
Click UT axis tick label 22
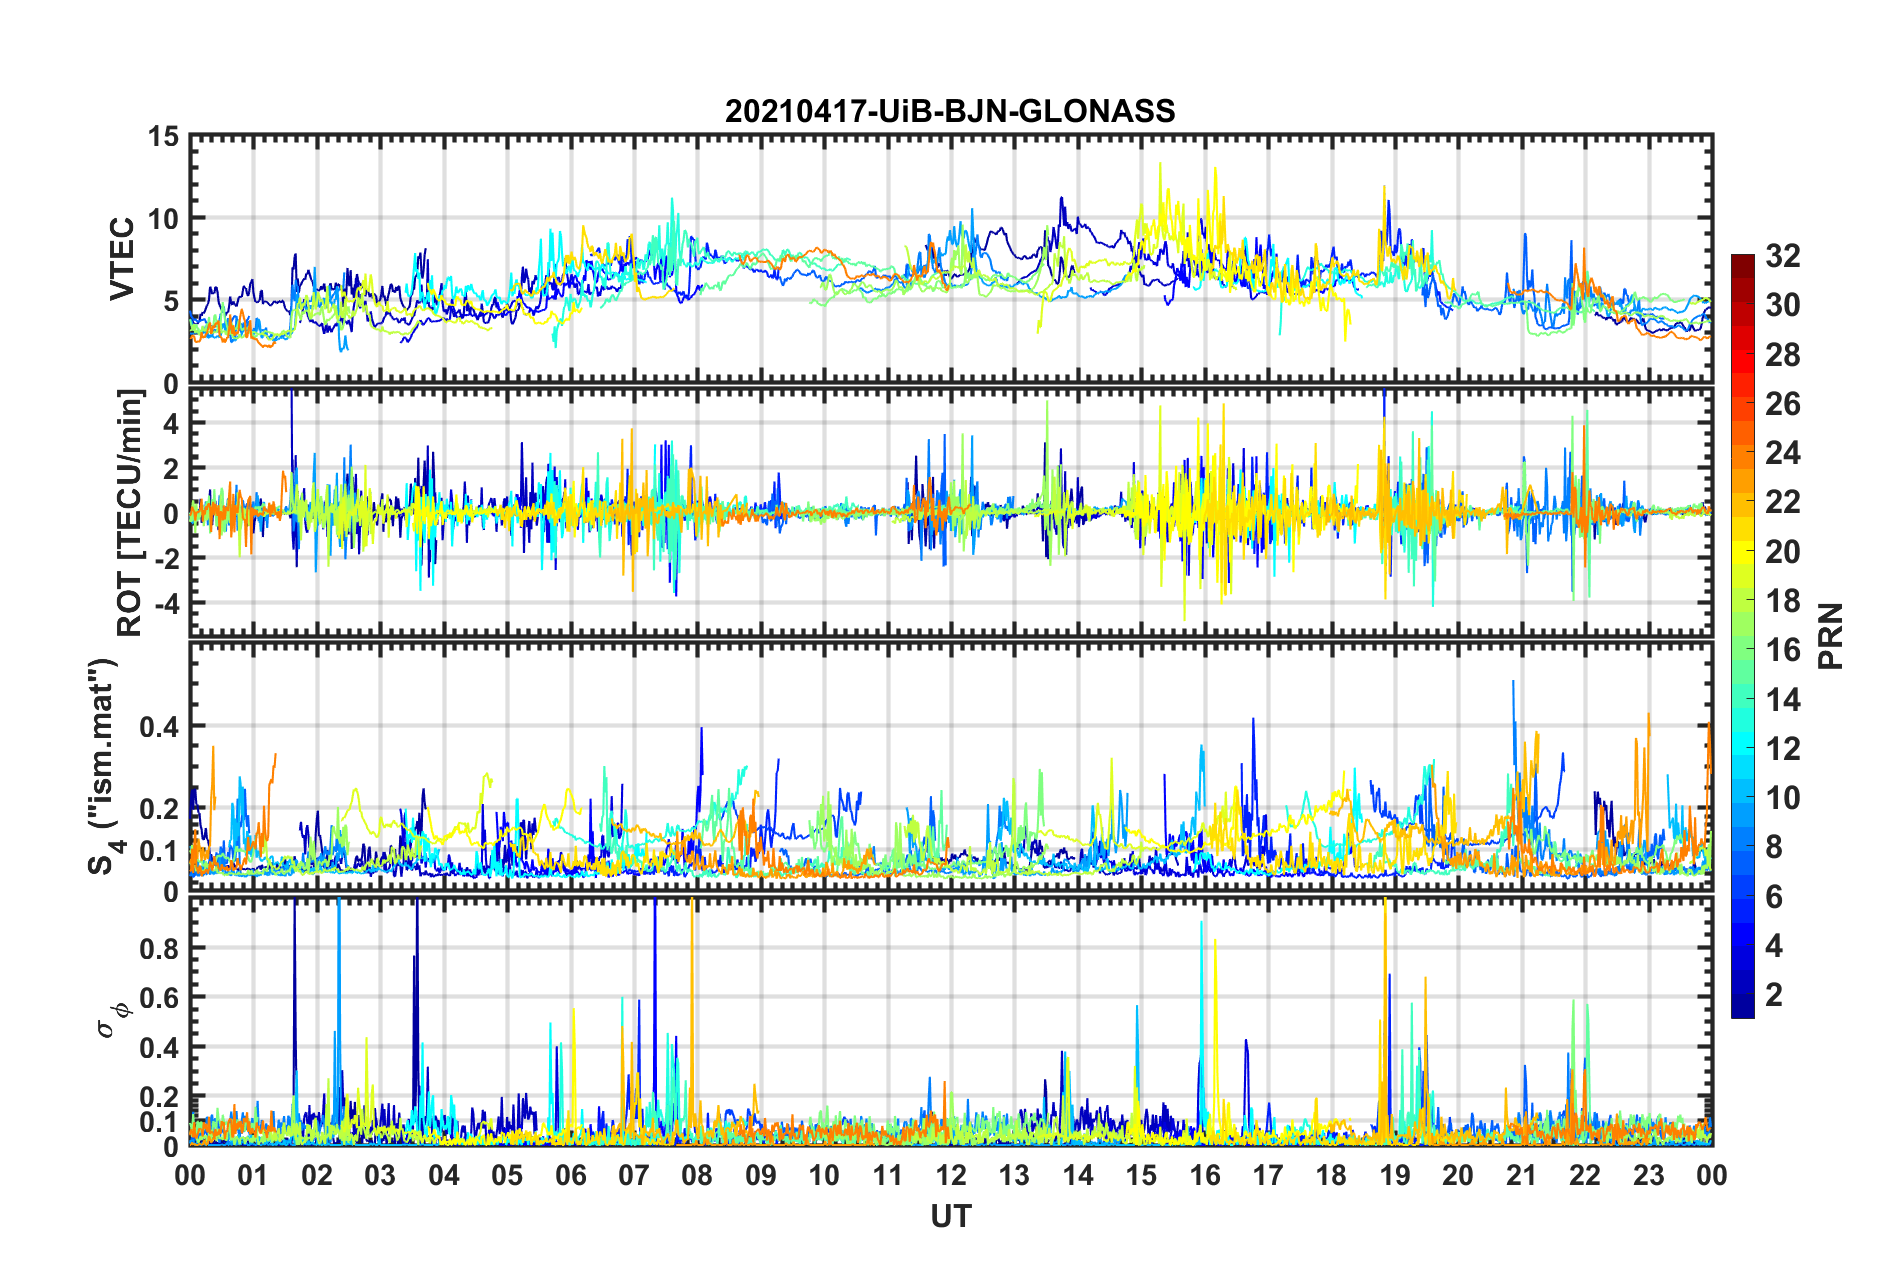(x=1585, y=1175)
